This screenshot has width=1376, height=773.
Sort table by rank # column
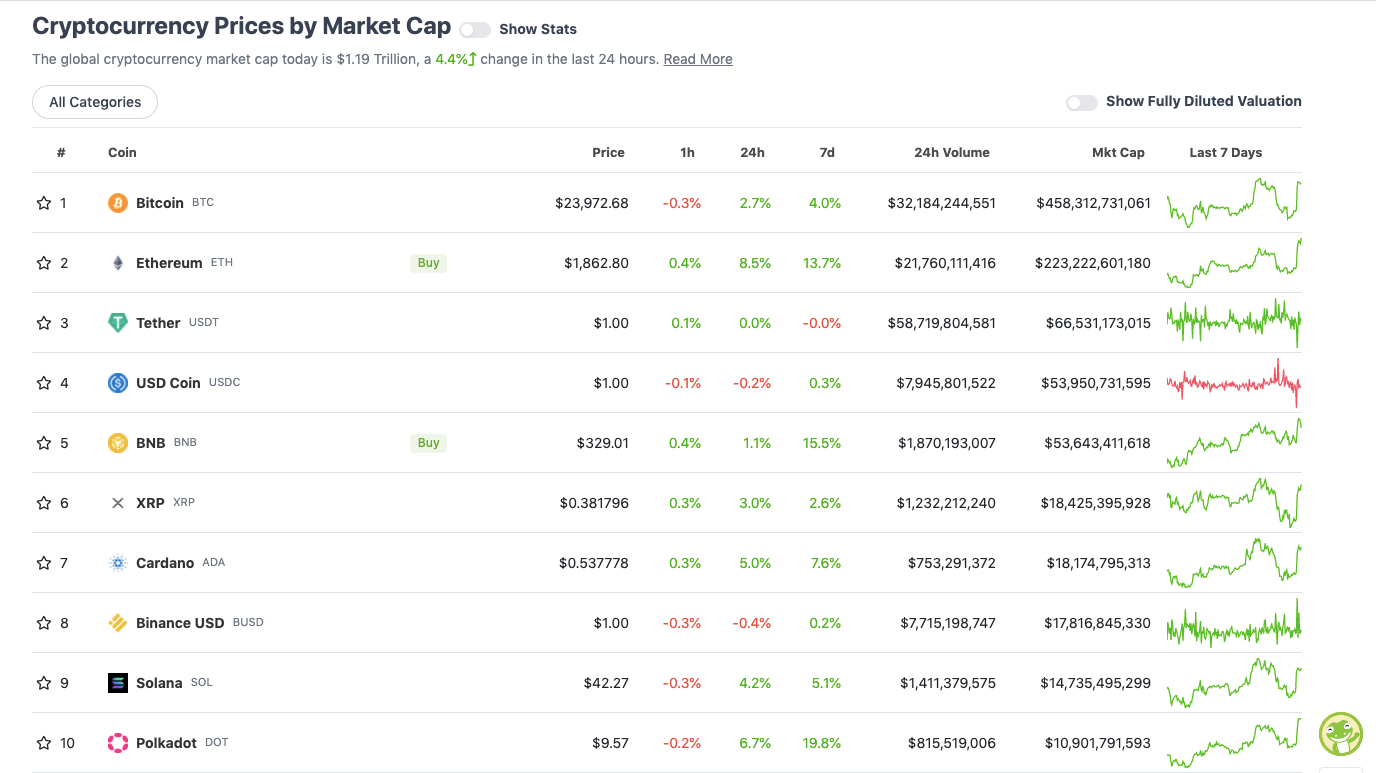[x=61, y=153]
